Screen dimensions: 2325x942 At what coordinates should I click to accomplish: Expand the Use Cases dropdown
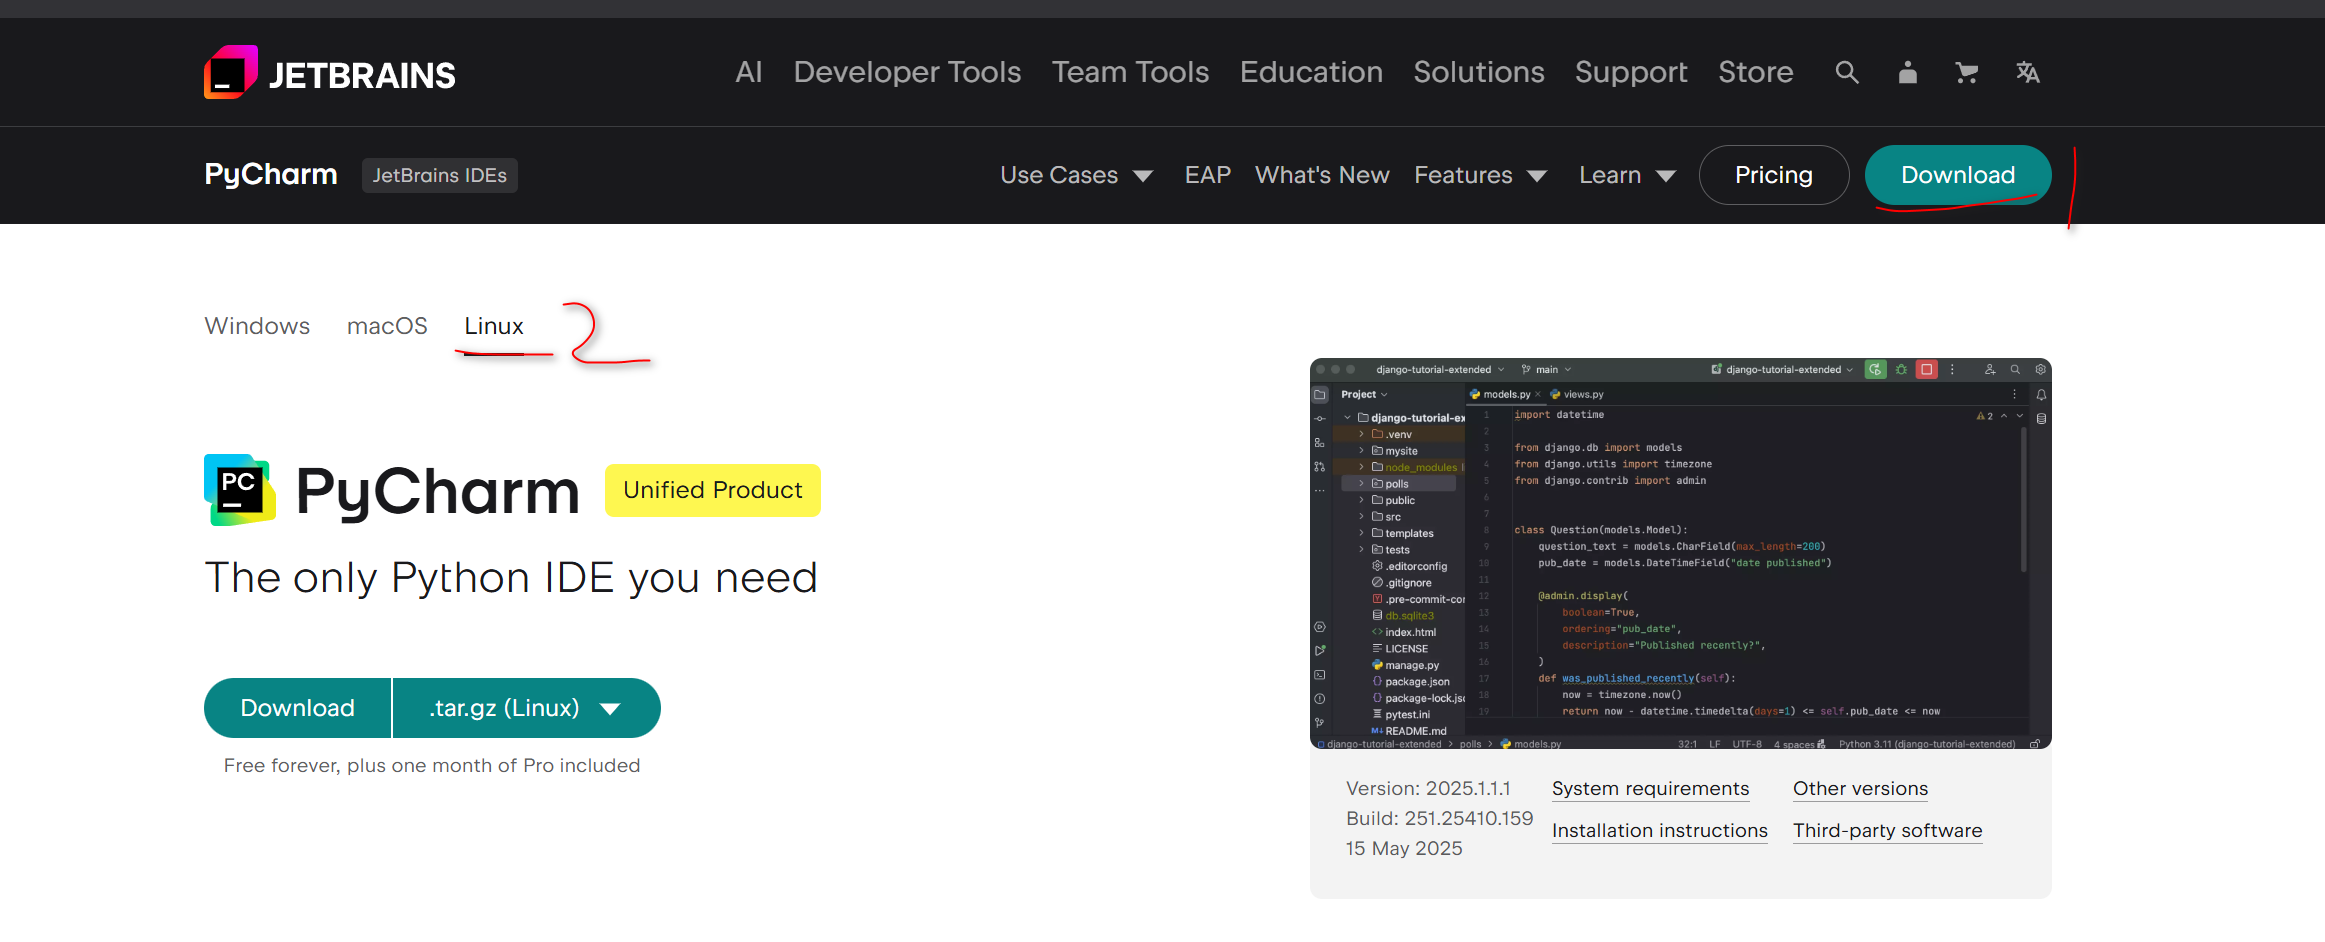pos(1076,175)
